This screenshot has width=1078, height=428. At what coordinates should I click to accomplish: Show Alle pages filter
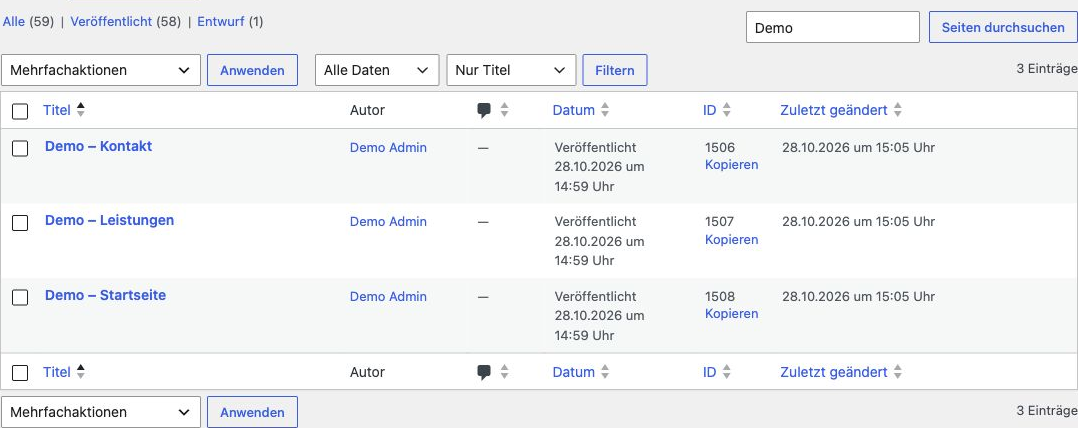(14, 21)
